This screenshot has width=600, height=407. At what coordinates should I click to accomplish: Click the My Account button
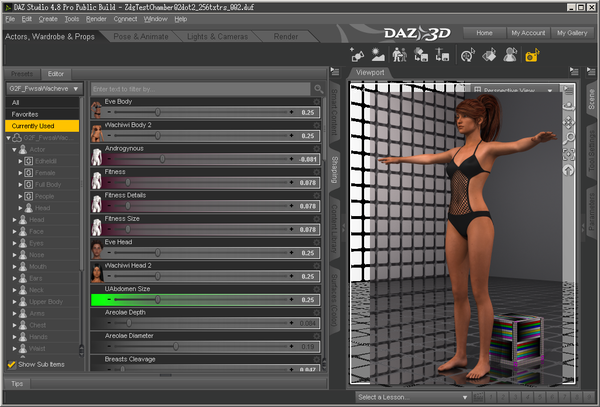coord(528,33)
